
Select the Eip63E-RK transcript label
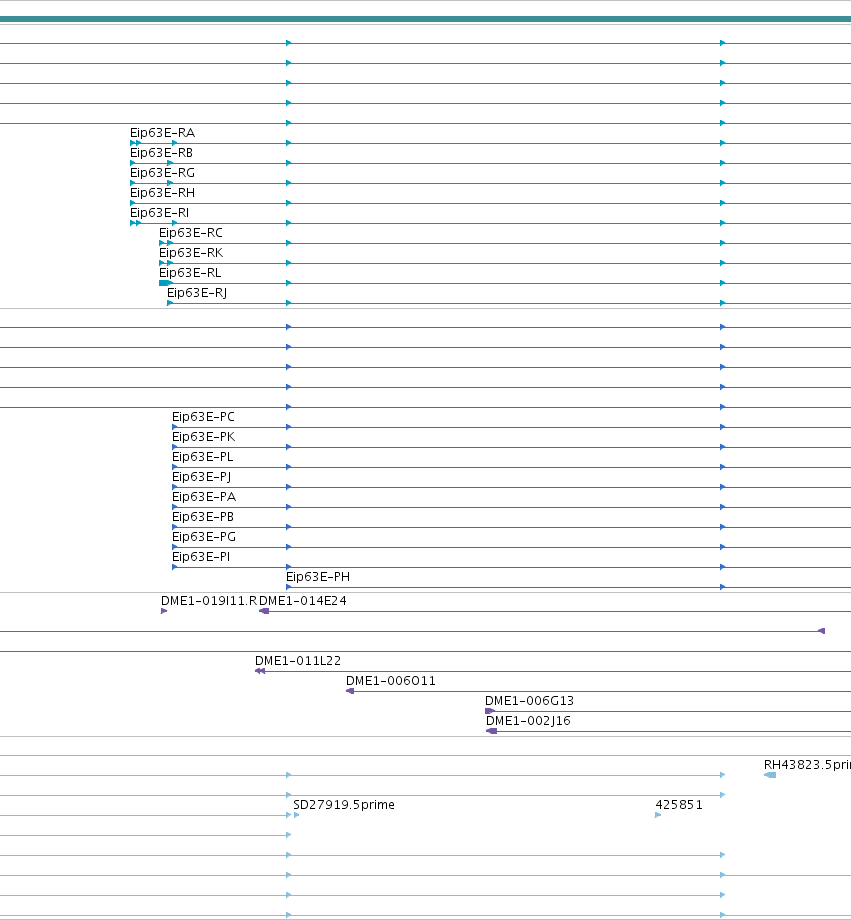coord(191,253)
